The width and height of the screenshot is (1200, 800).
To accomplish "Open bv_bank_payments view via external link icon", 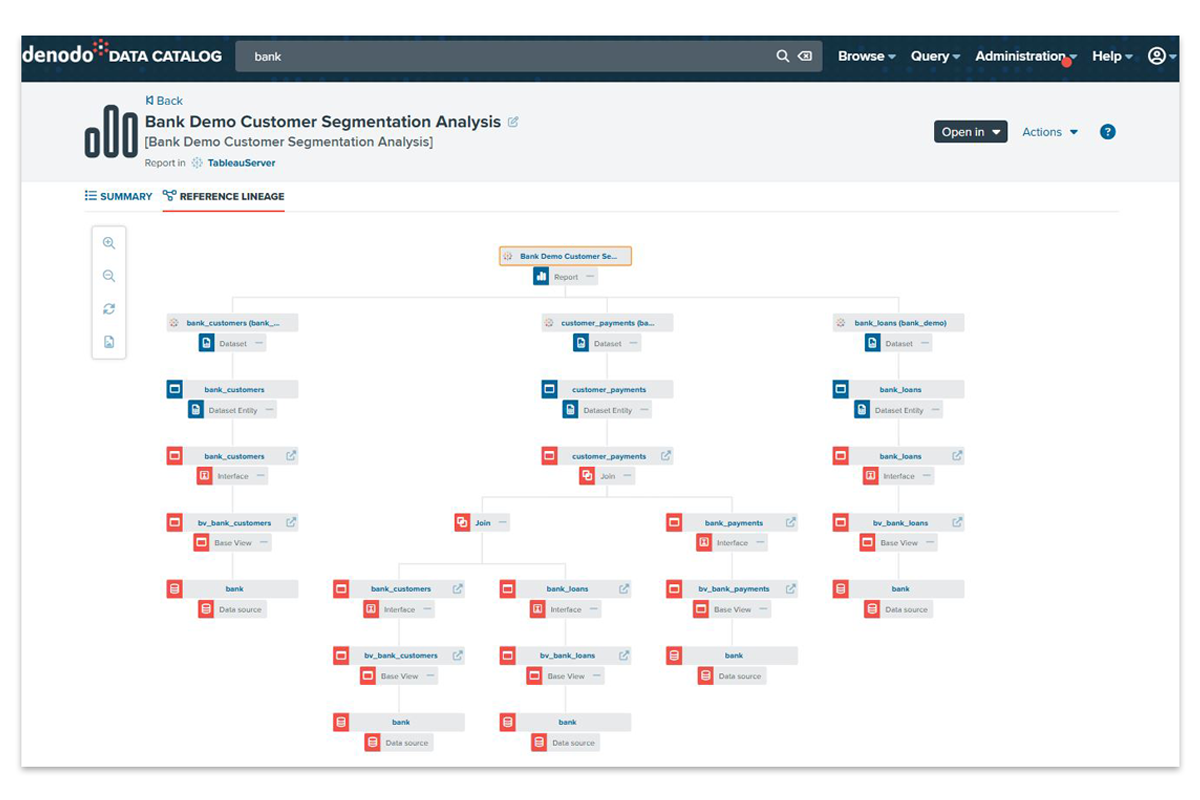I will [790, 589].
